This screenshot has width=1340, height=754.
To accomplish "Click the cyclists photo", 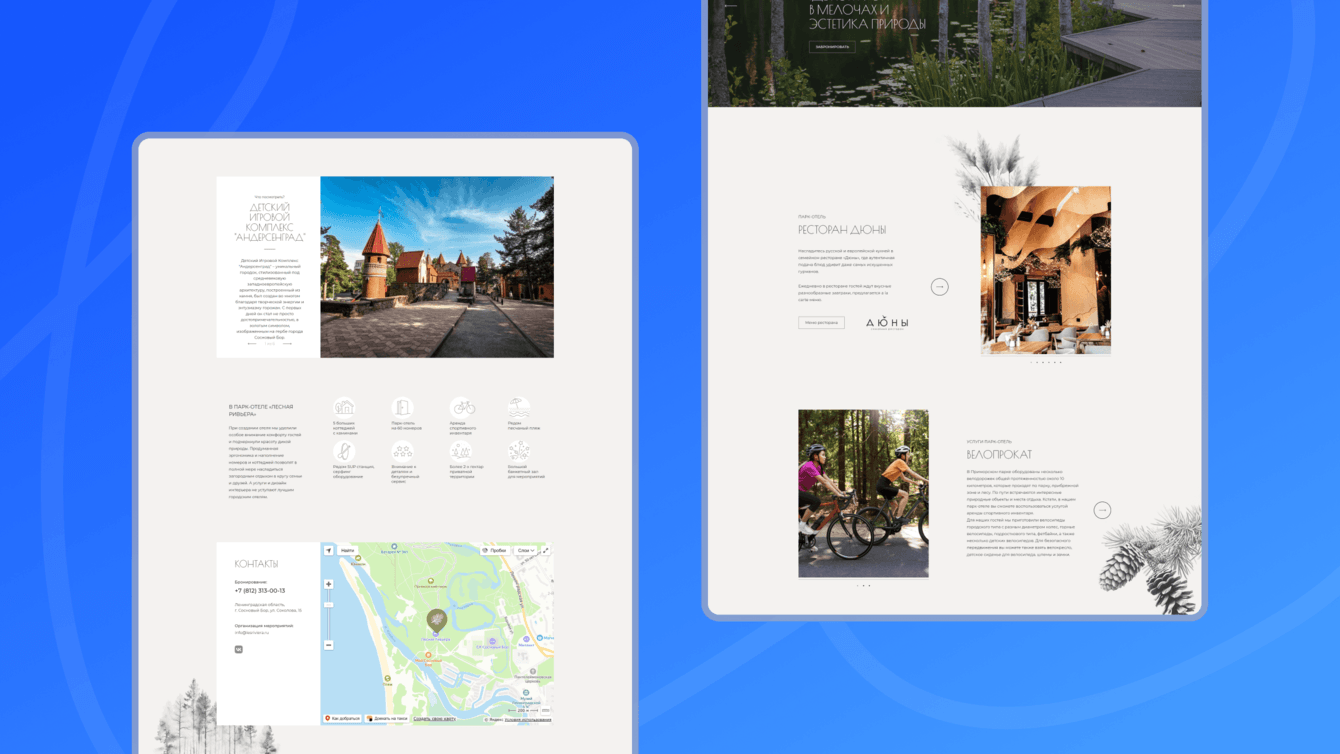I will pyautogui.click(x=863, y=493).
